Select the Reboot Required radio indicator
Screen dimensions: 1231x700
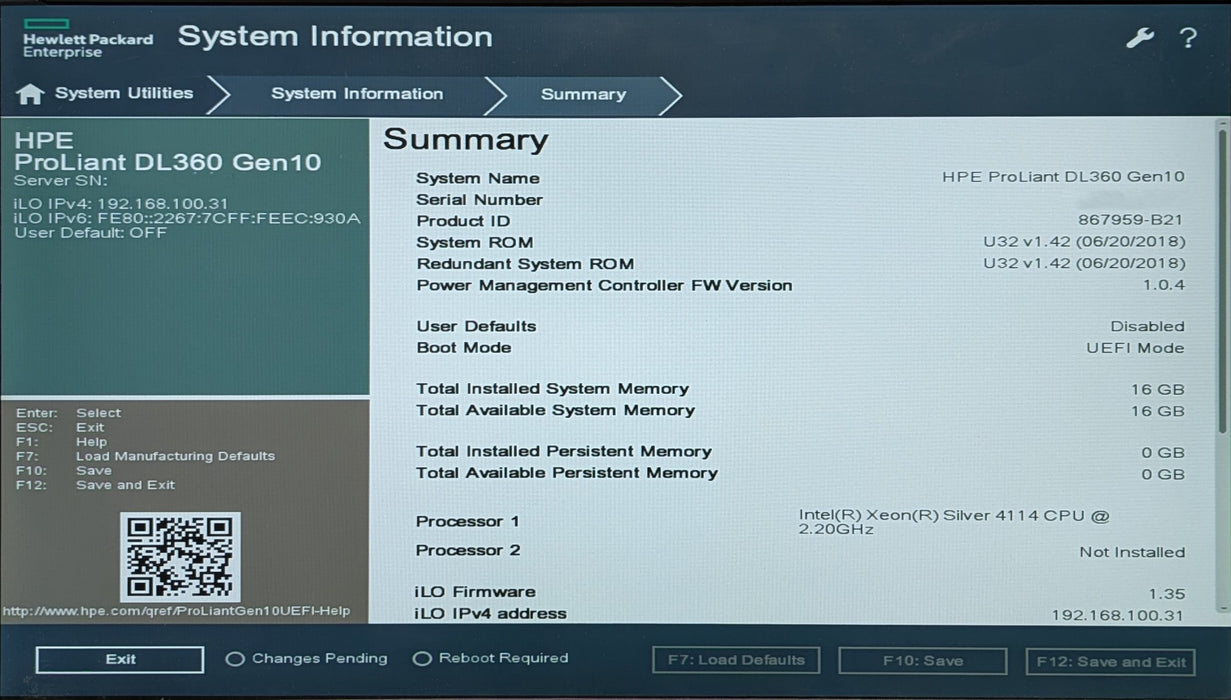[422, 659]
